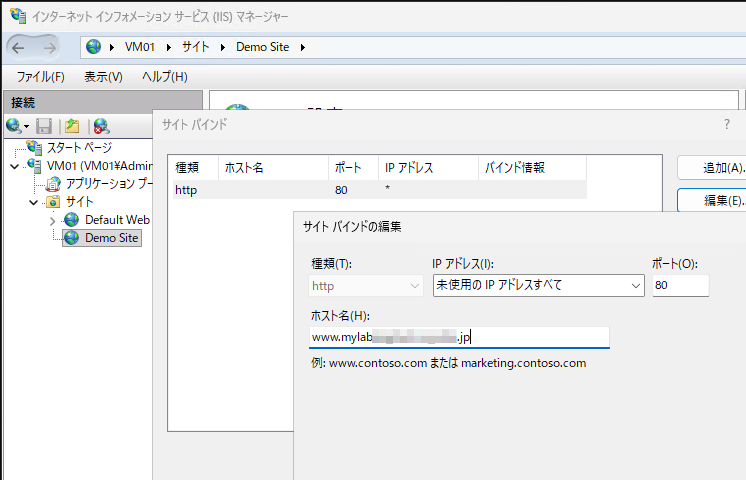Expand arrow after サイト in address bar
Viewport: 746px width, 480px height.
pyautogui.click(x=223, y=47)
